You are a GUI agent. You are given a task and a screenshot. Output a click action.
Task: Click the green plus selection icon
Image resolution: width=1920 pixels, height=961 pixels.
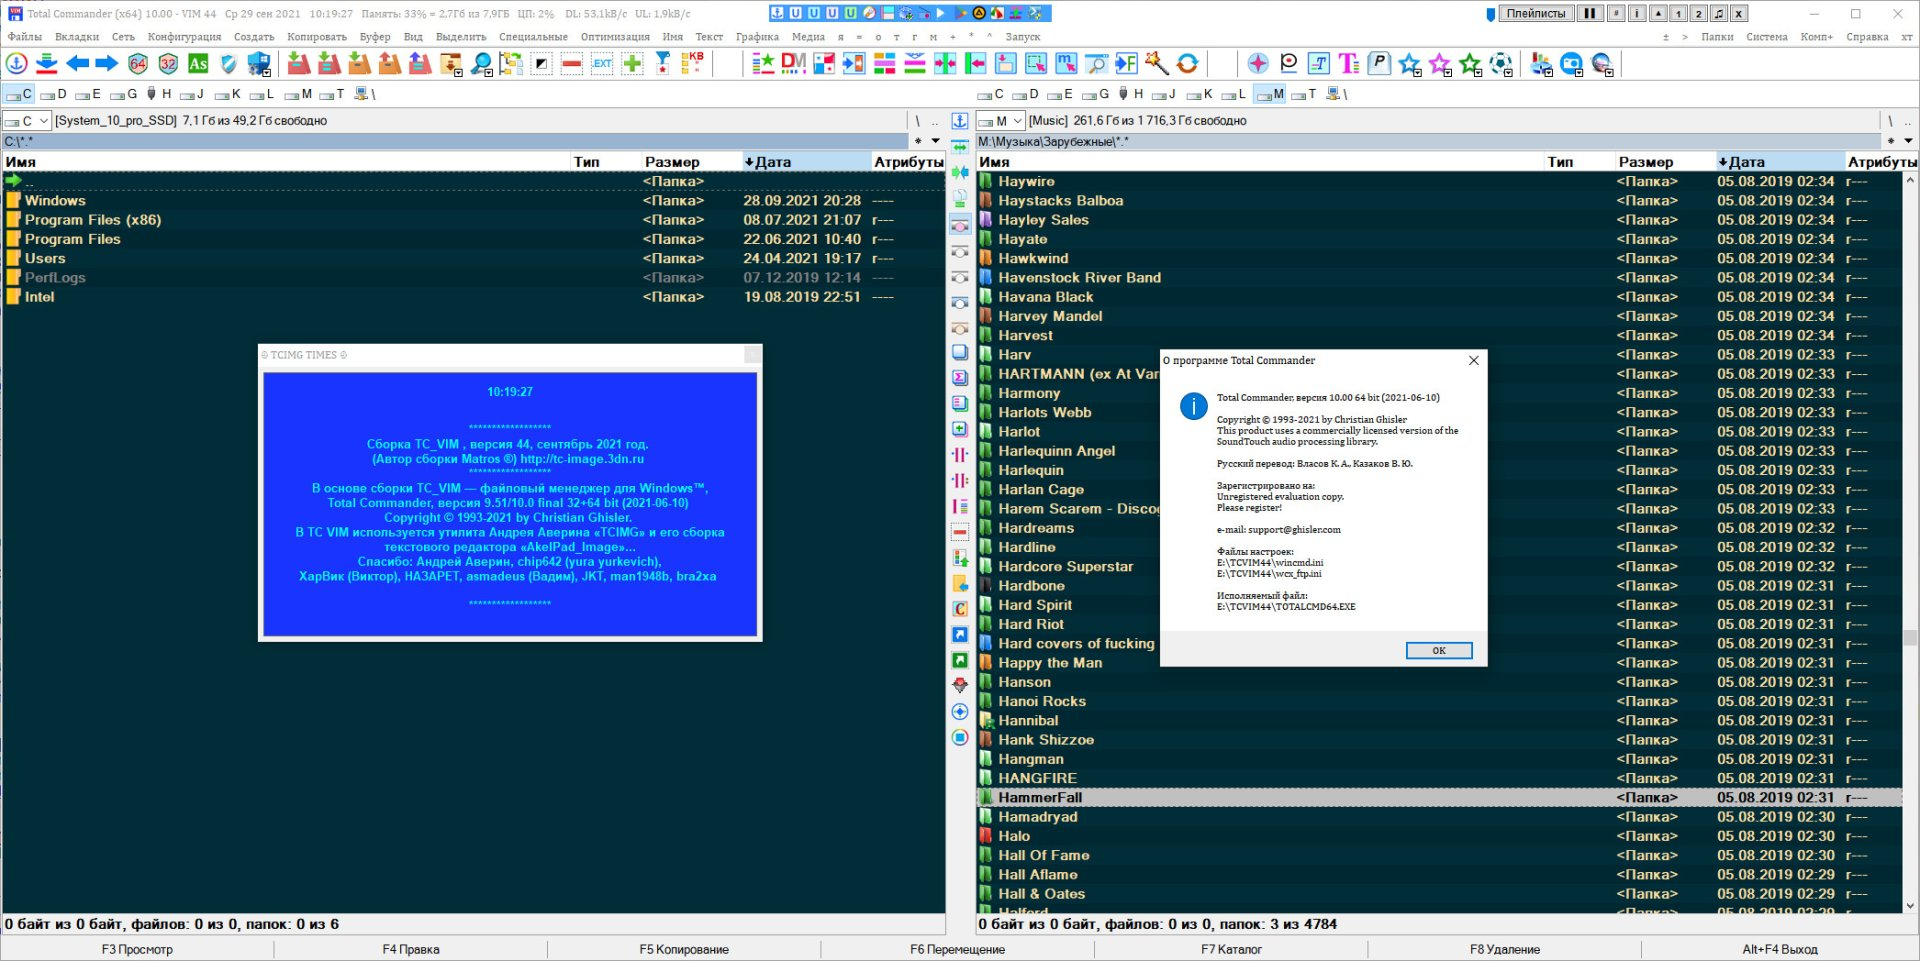[632, 64]
